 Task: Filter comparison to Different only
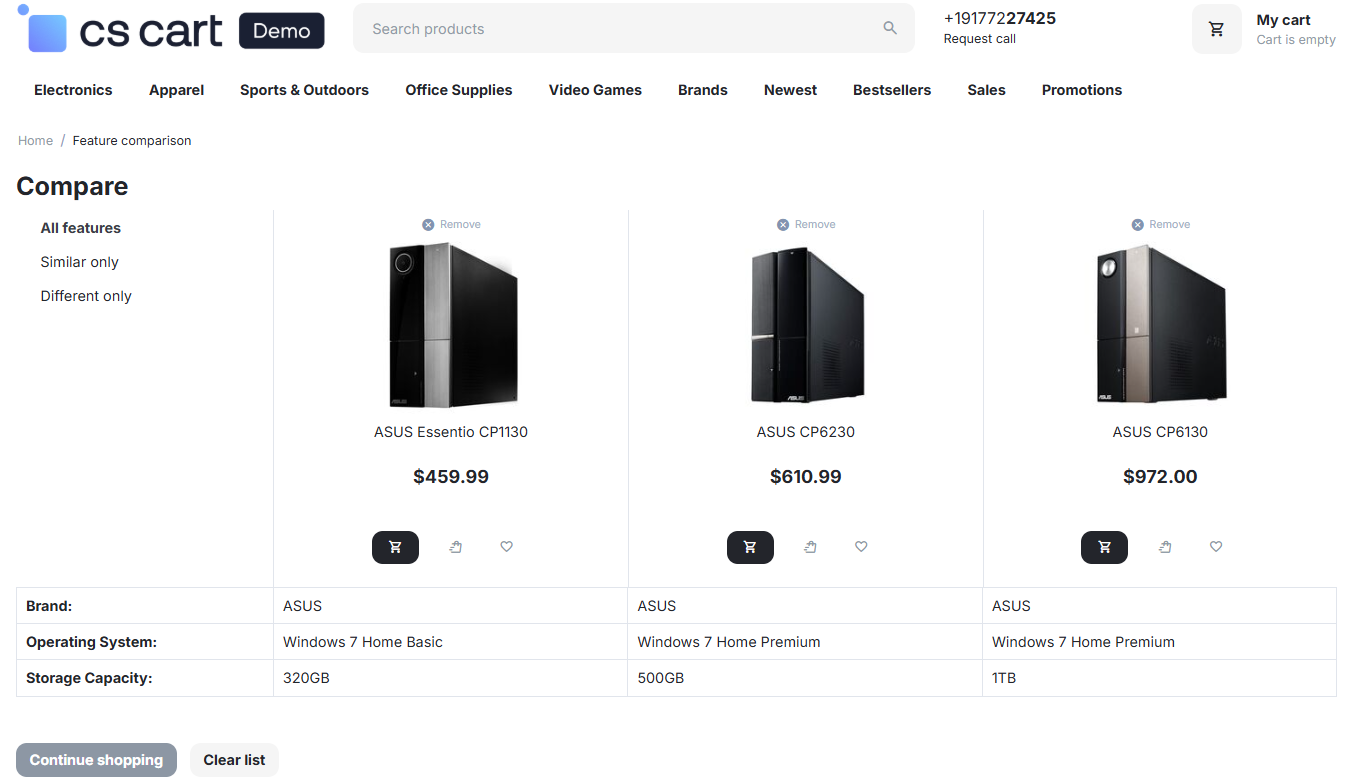point(86,296)
